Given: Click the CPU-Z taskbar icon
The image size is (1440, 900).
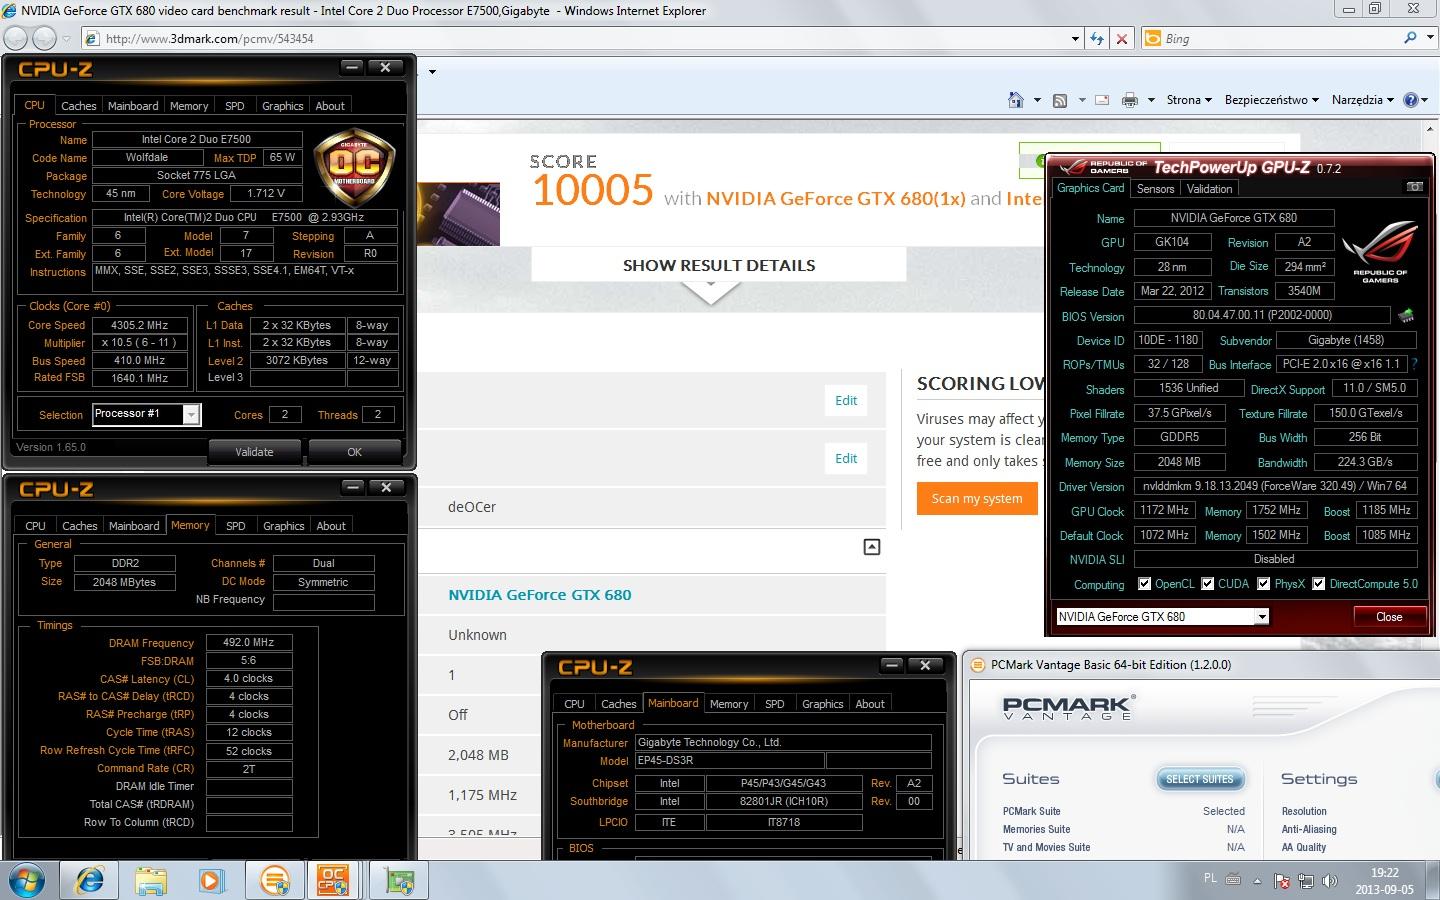Looking at the screenshot, I should pyautogui.click(x=333, y=880).
